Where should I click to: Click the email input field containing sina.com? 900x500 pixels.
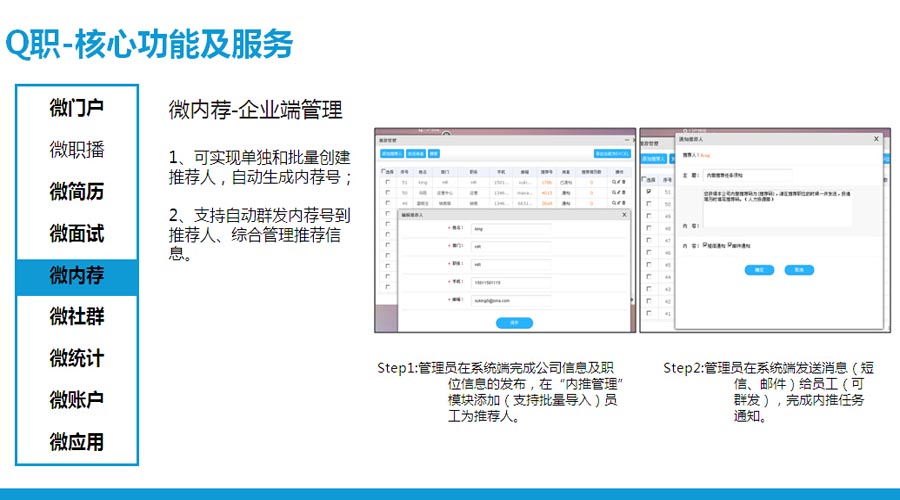511,300
